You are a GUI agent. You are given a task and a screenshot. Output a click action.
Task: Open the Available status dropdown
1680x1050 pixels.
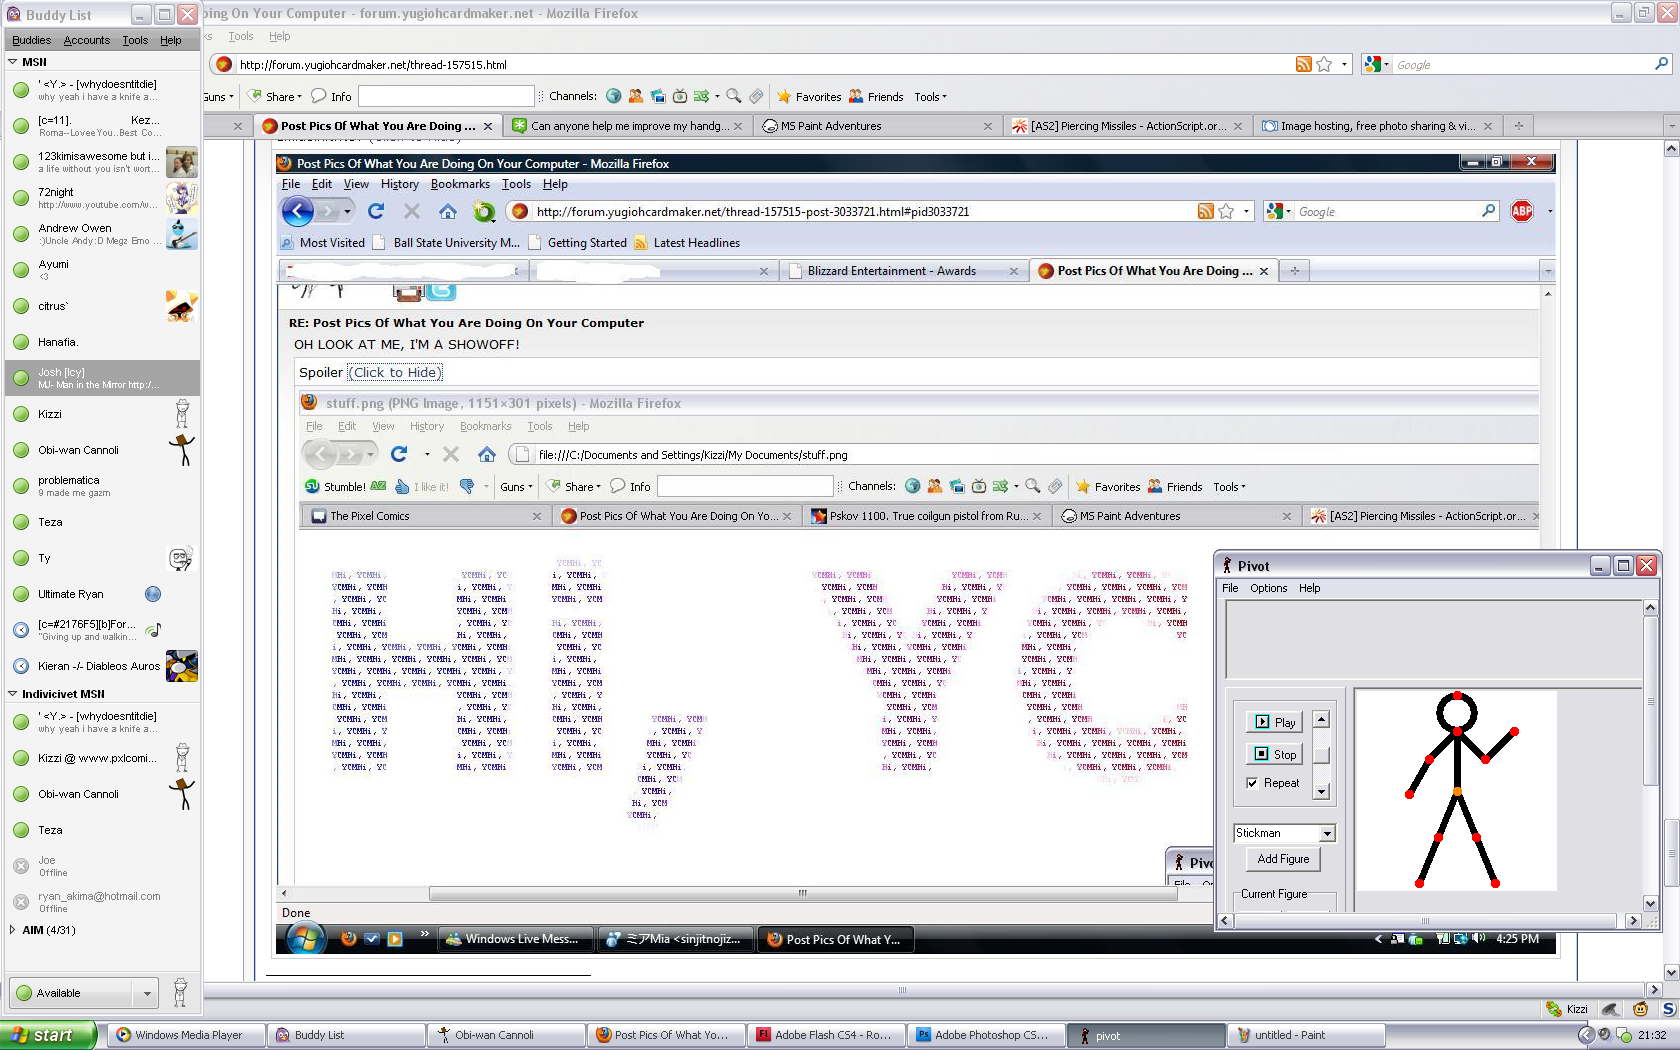click(x=147, y=993)
